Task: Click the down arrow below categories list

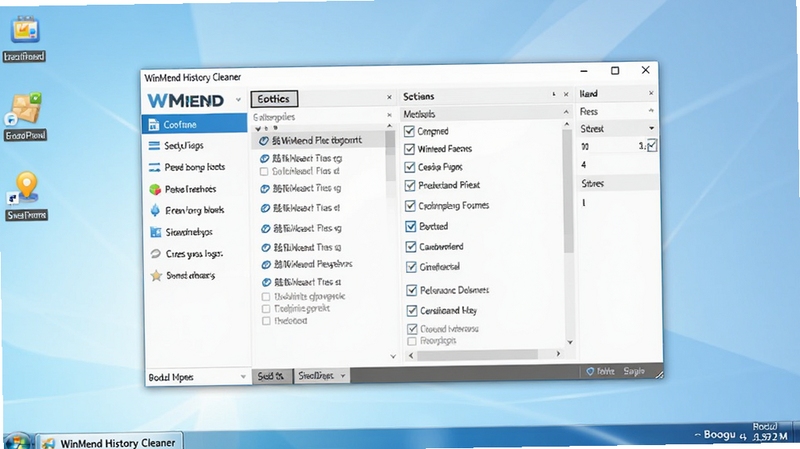Action: pyautogui.click(x=393, y=356)
